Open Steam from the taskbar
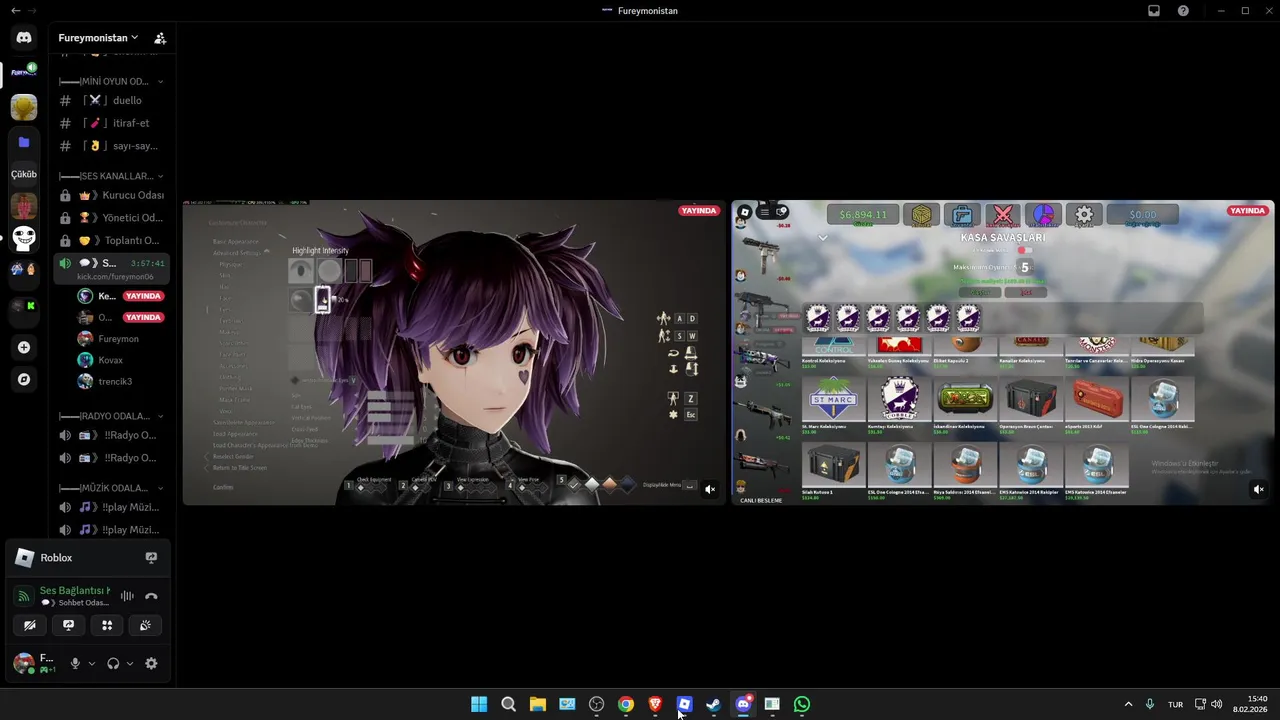 point(713,704)
